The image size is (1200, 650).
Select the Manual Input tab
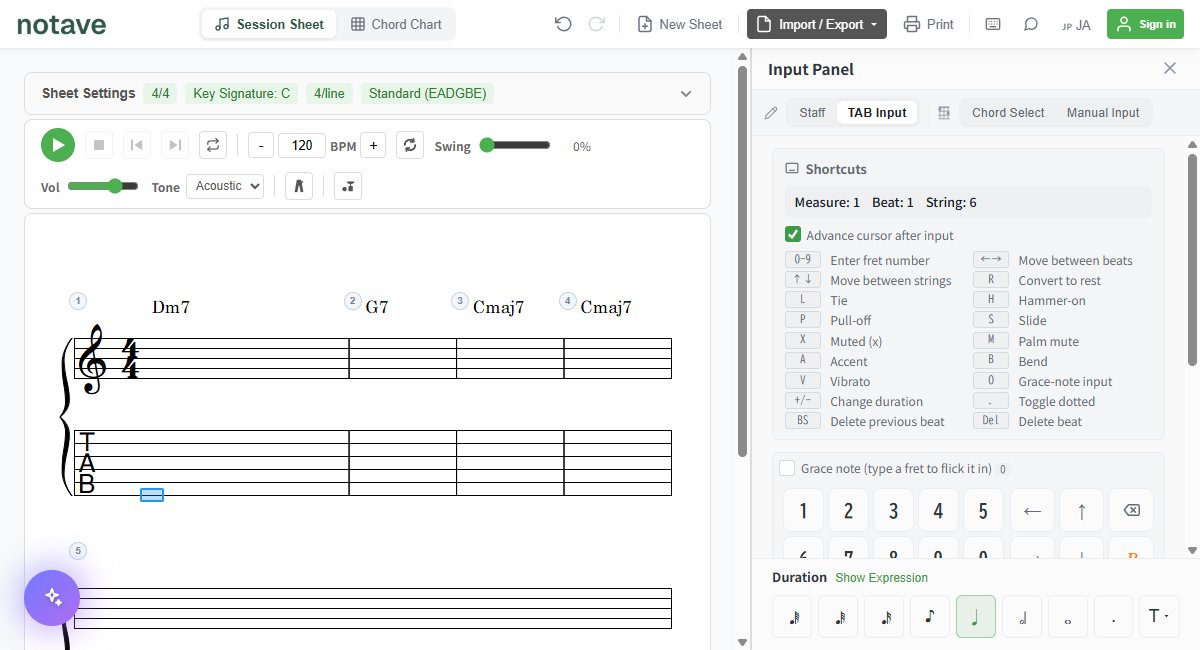click(1103, 113)
